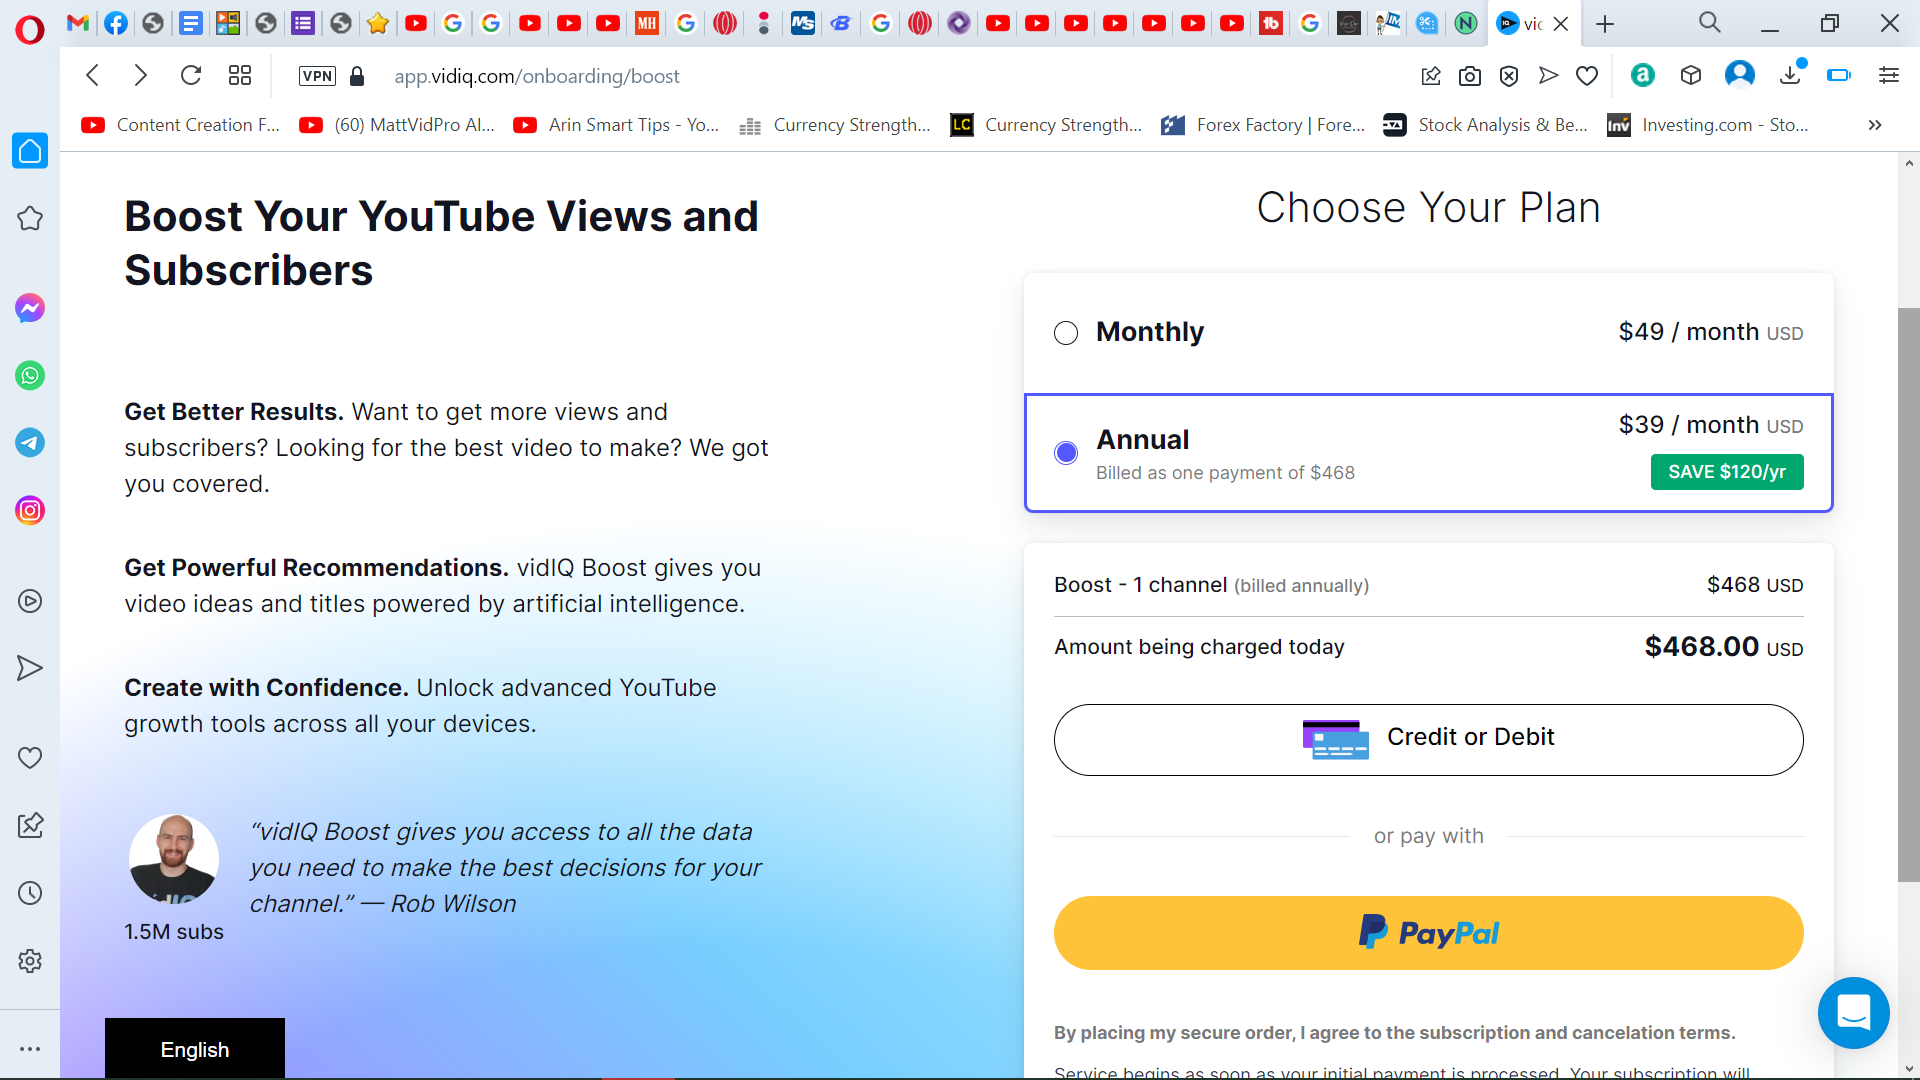1920x1080 pixels.
Task: Open the battery saver icon
Action: point(1839,75)
